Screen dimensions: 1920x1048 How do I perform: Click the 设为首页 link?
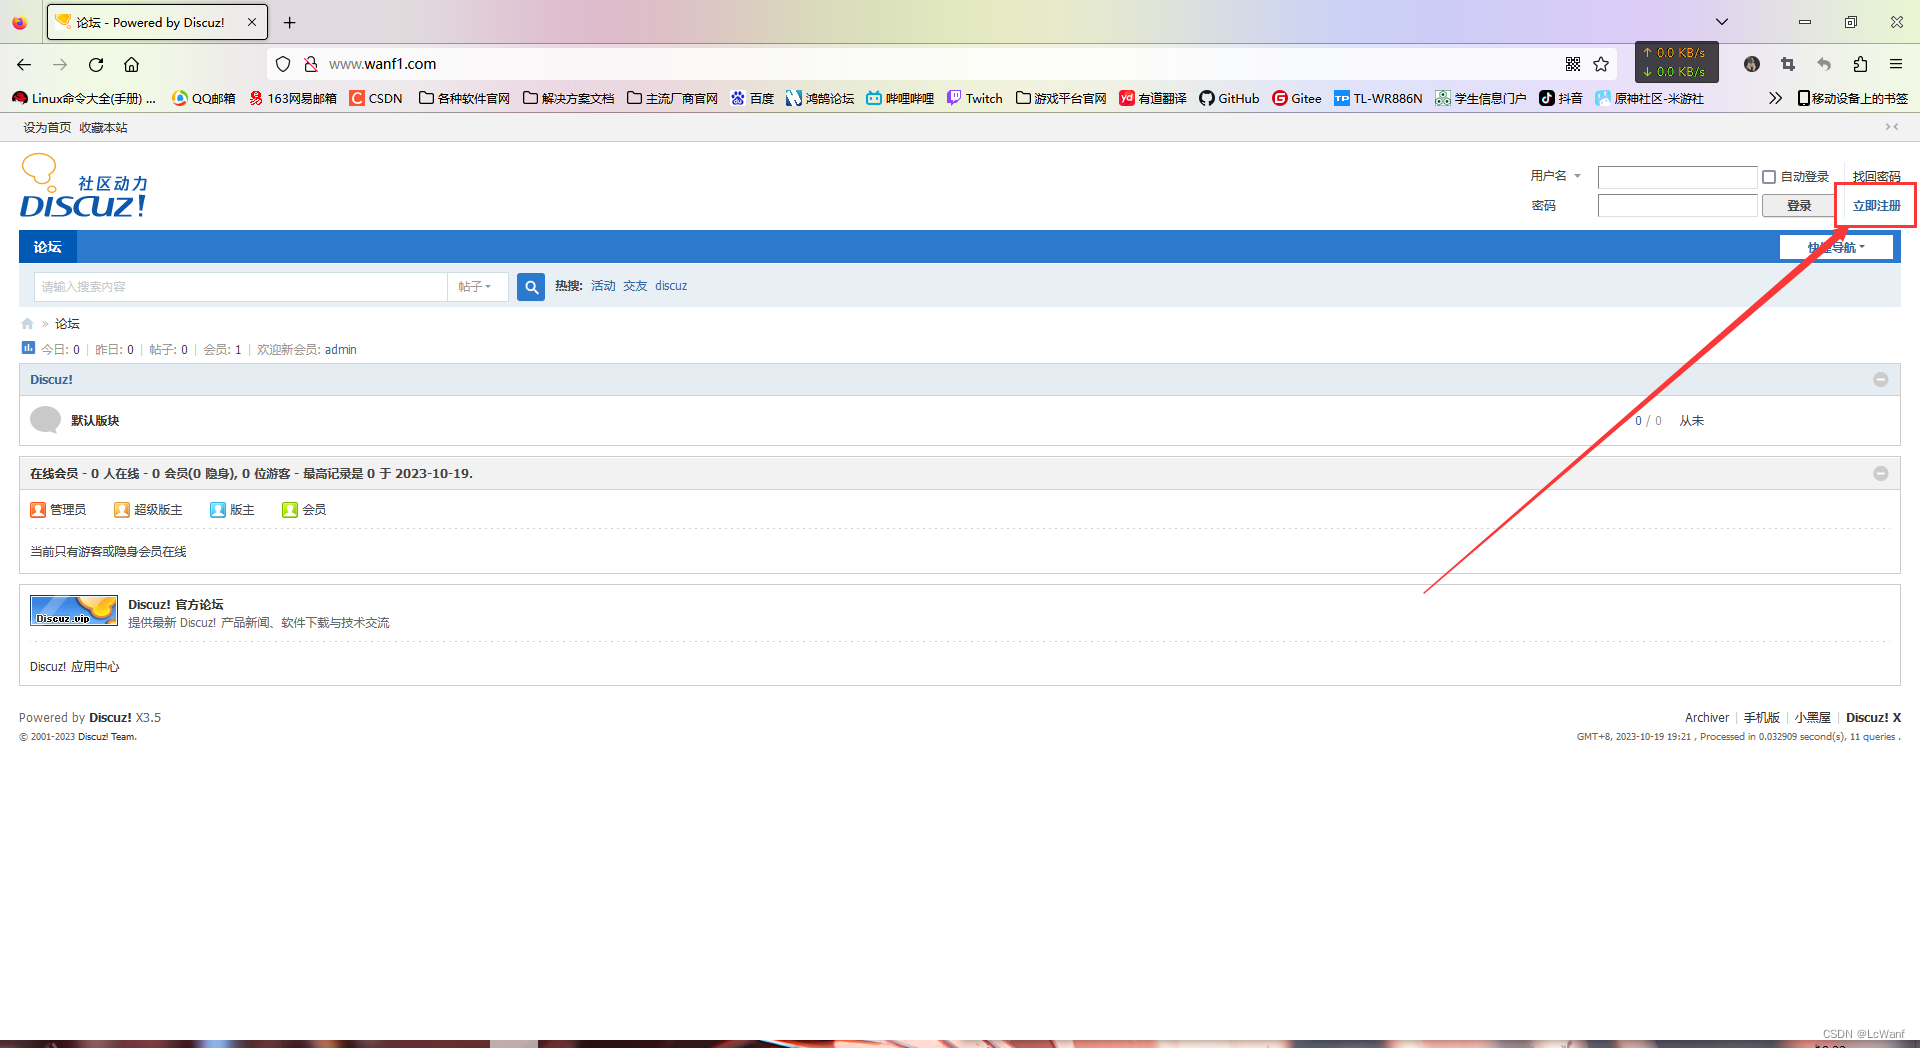[47, 128]
